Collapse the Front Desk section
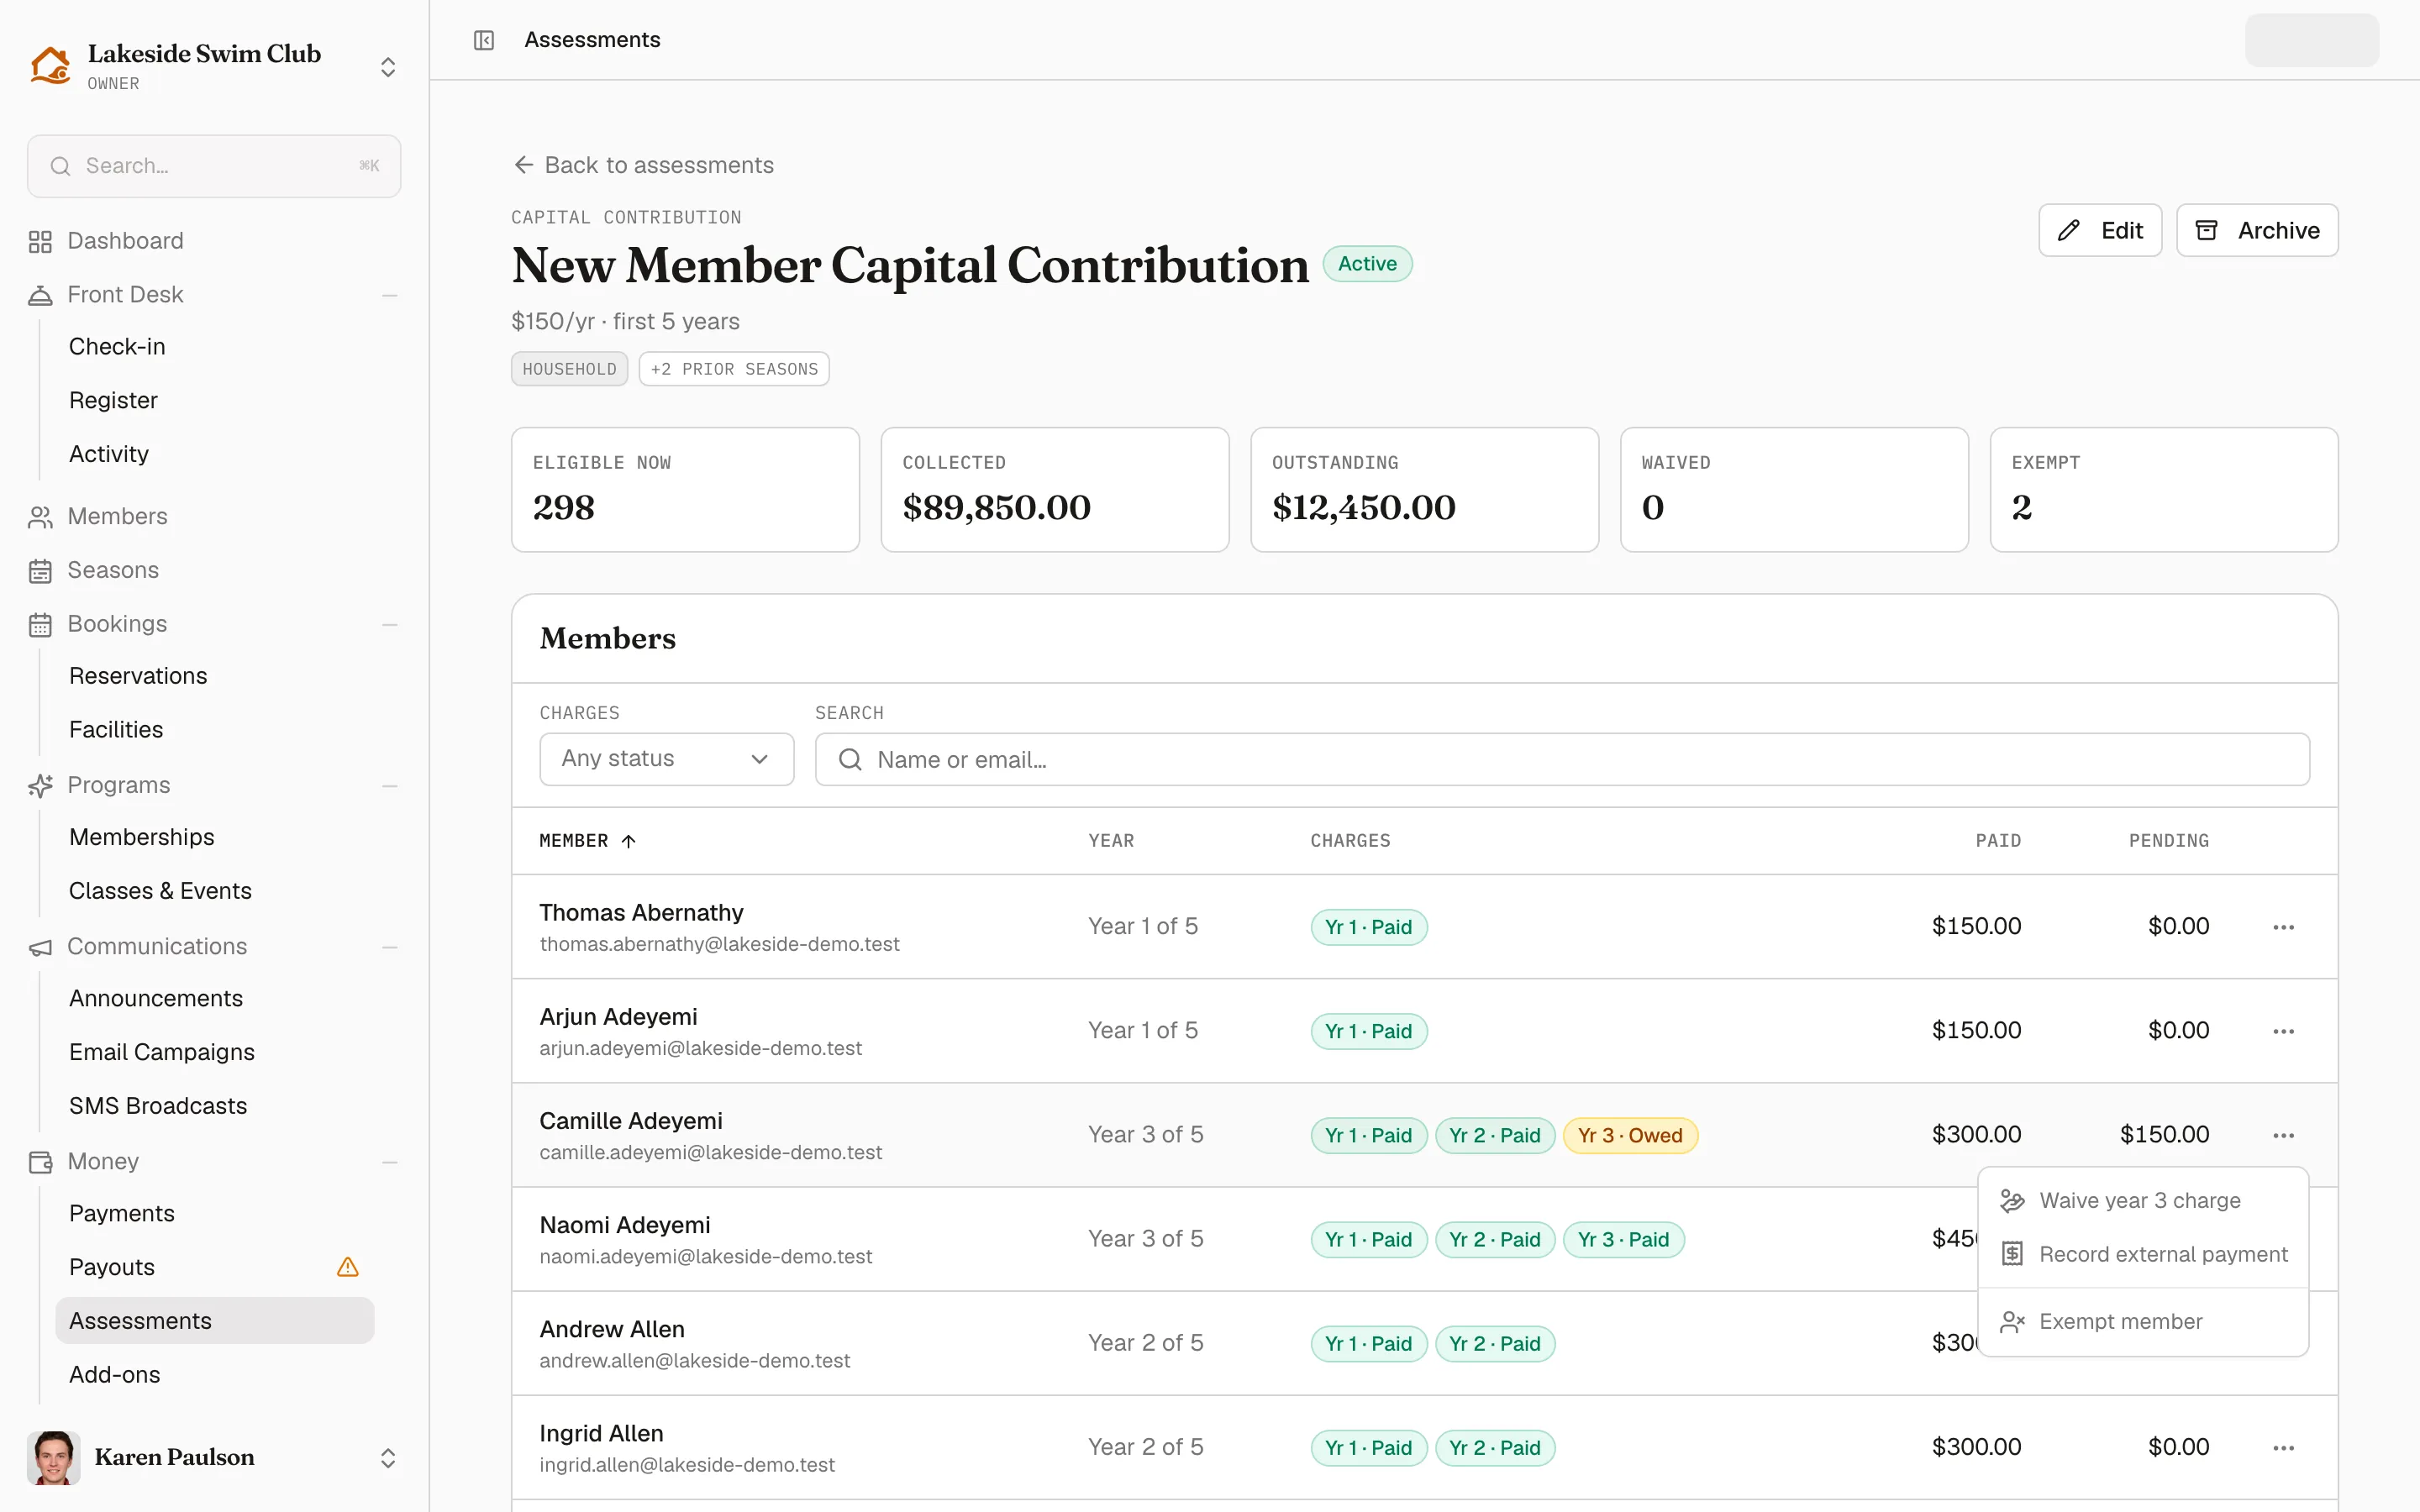The height and width of the screenshot is (1512, 2420). 390,295
